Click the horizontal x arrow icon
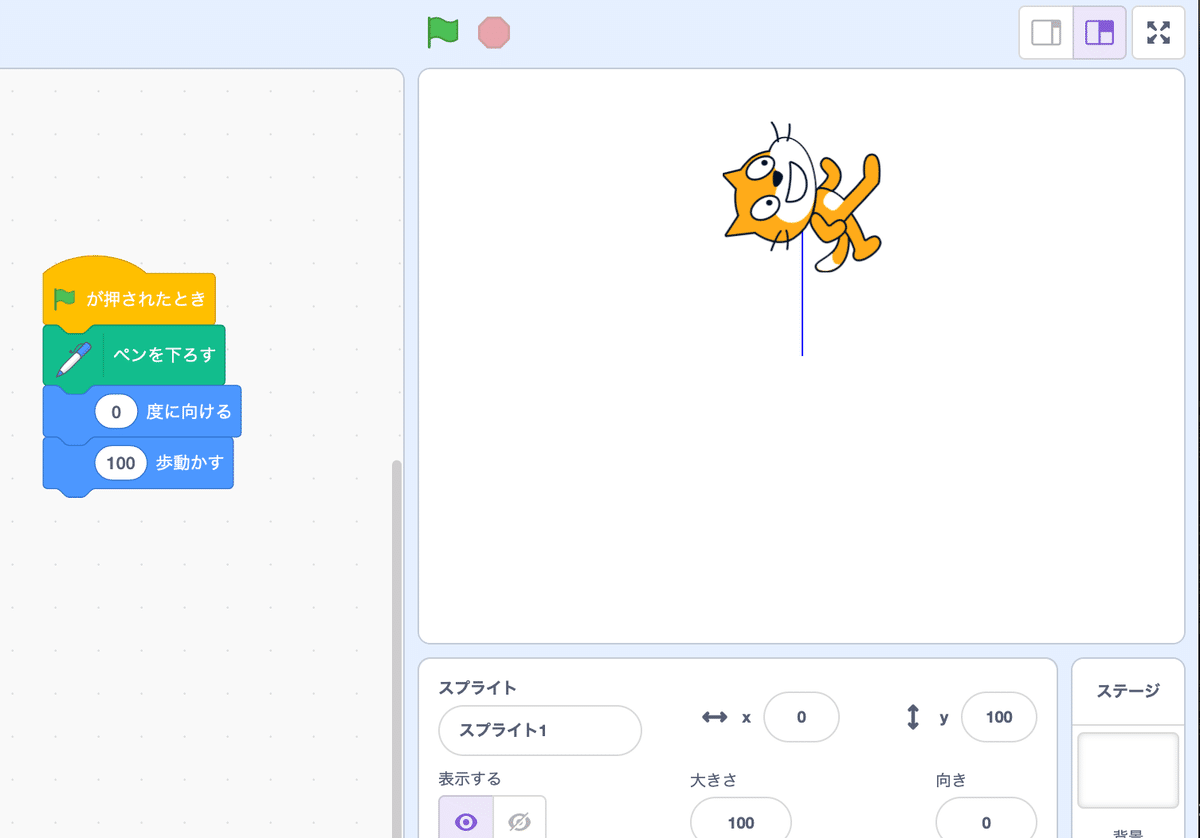1200x838 pixels. click(x=714, y=717)
